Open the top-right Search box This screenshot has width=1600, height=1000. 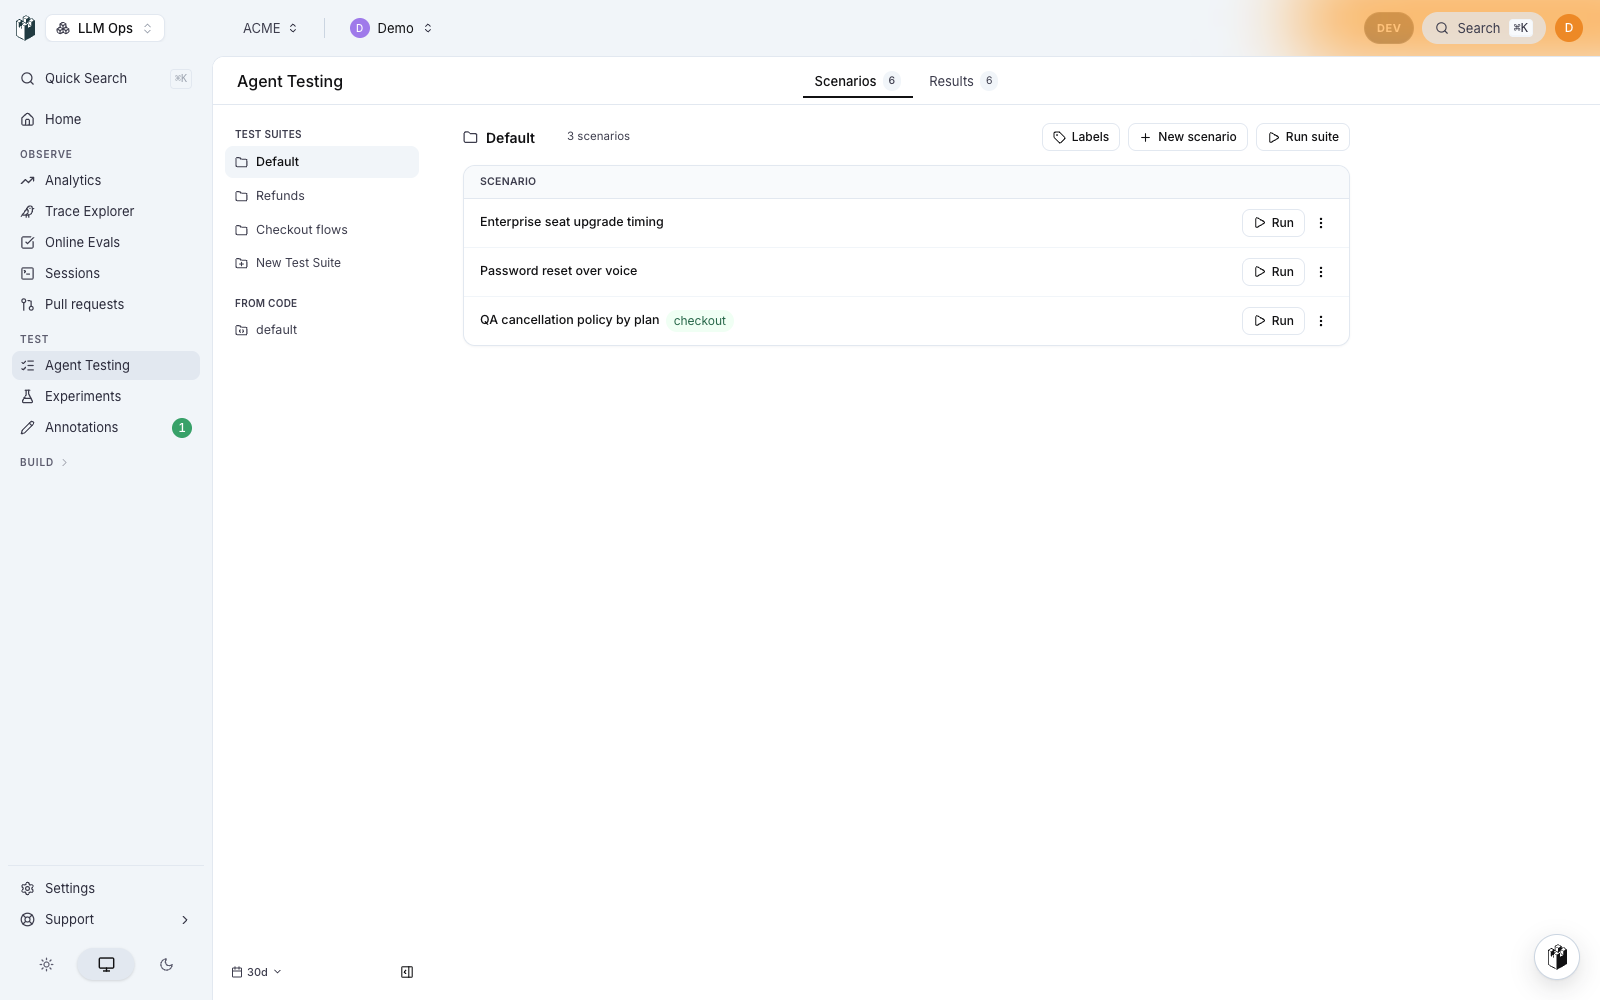tap(1484, 28)
